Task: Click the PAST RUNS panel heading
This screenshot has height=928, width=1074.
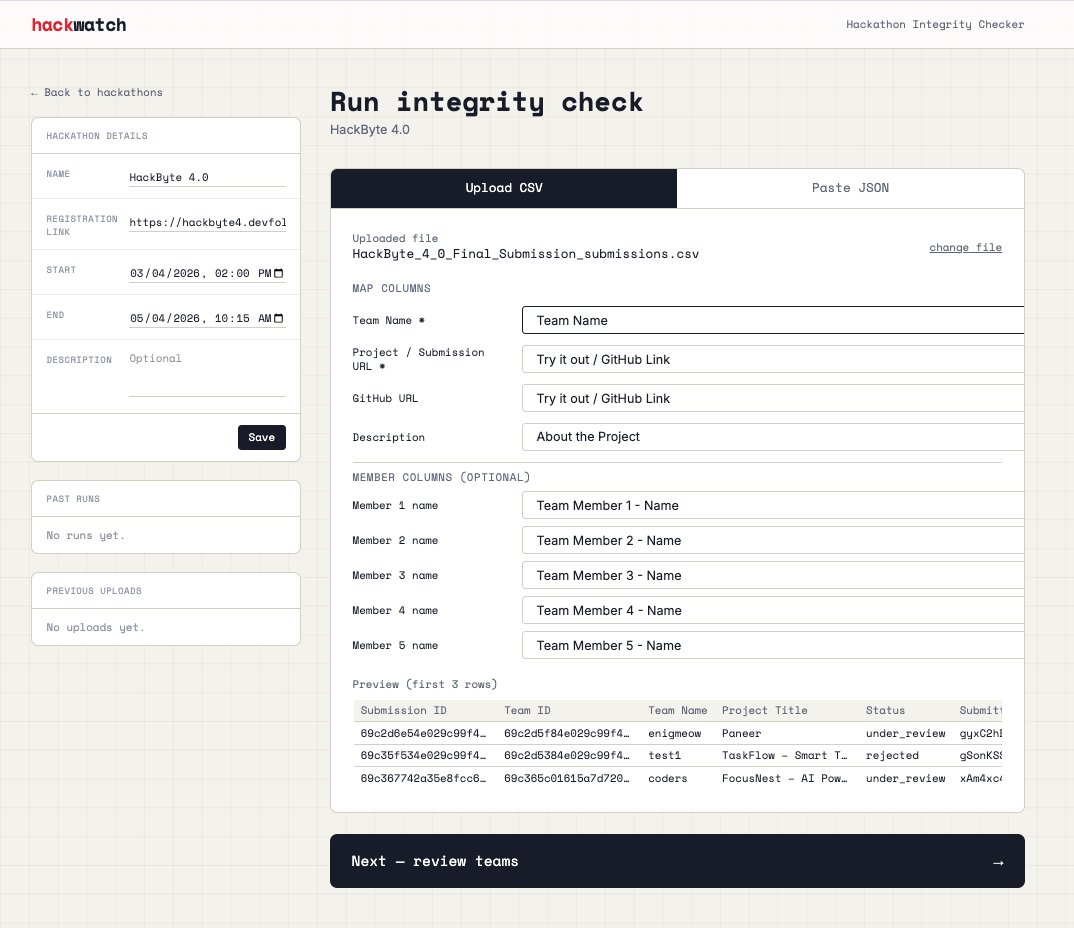Action: point(73,499)
